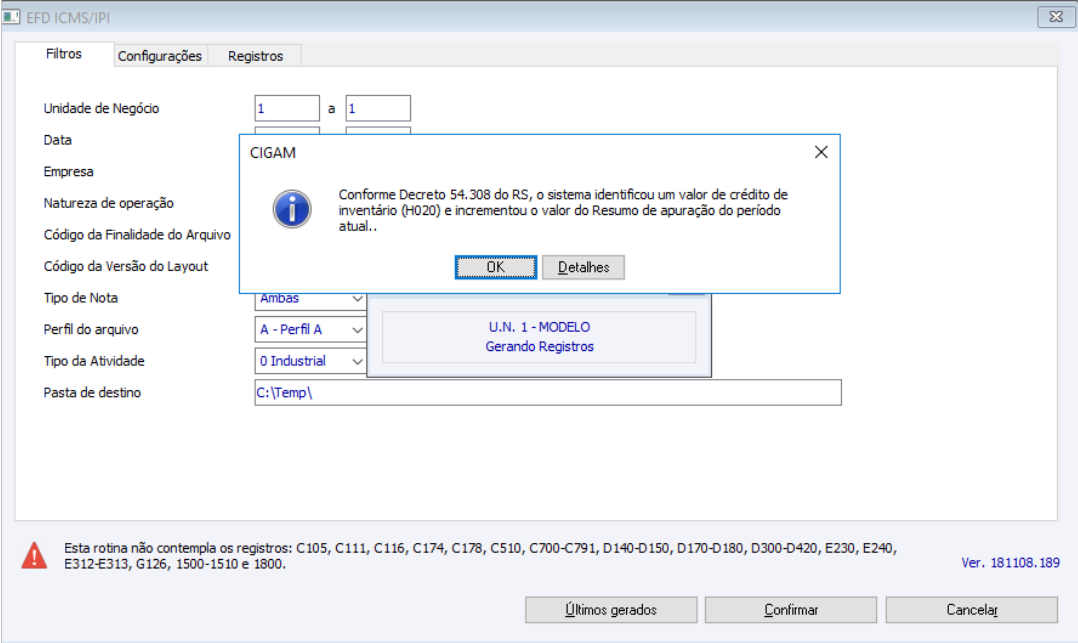Click the blue information icon in CIGAM dialog
1078x643 pixels.
pyautogui.click(x=292, y=209)
